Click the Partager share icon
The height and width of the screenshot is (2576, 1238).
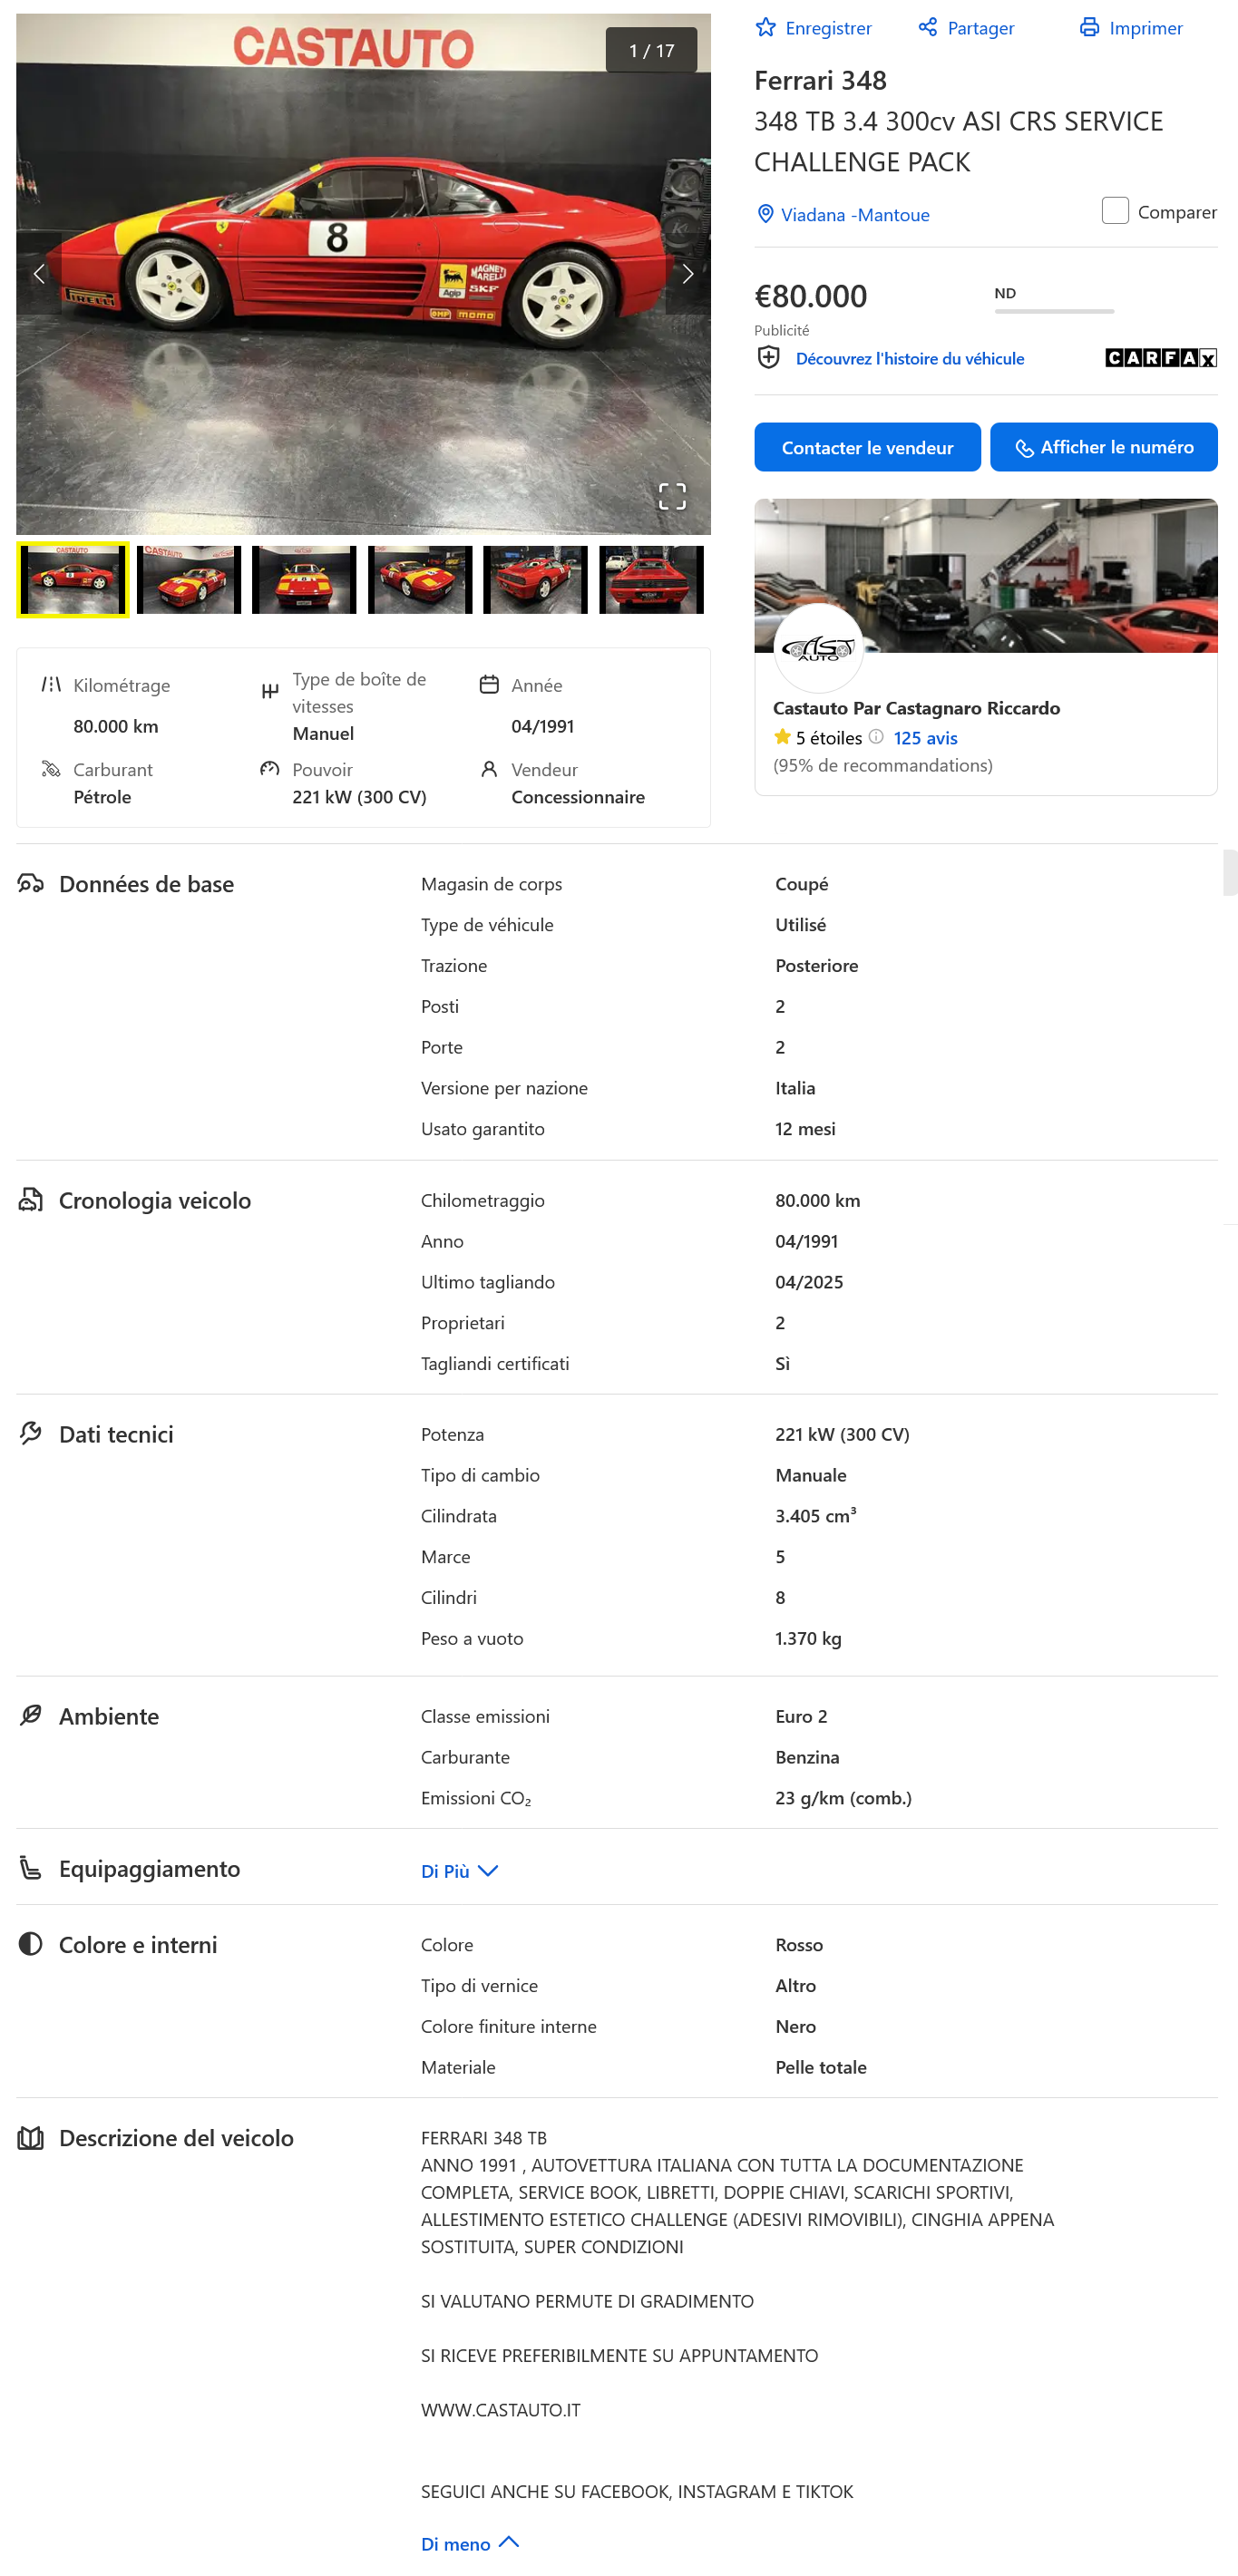click(x=927, y=28)
